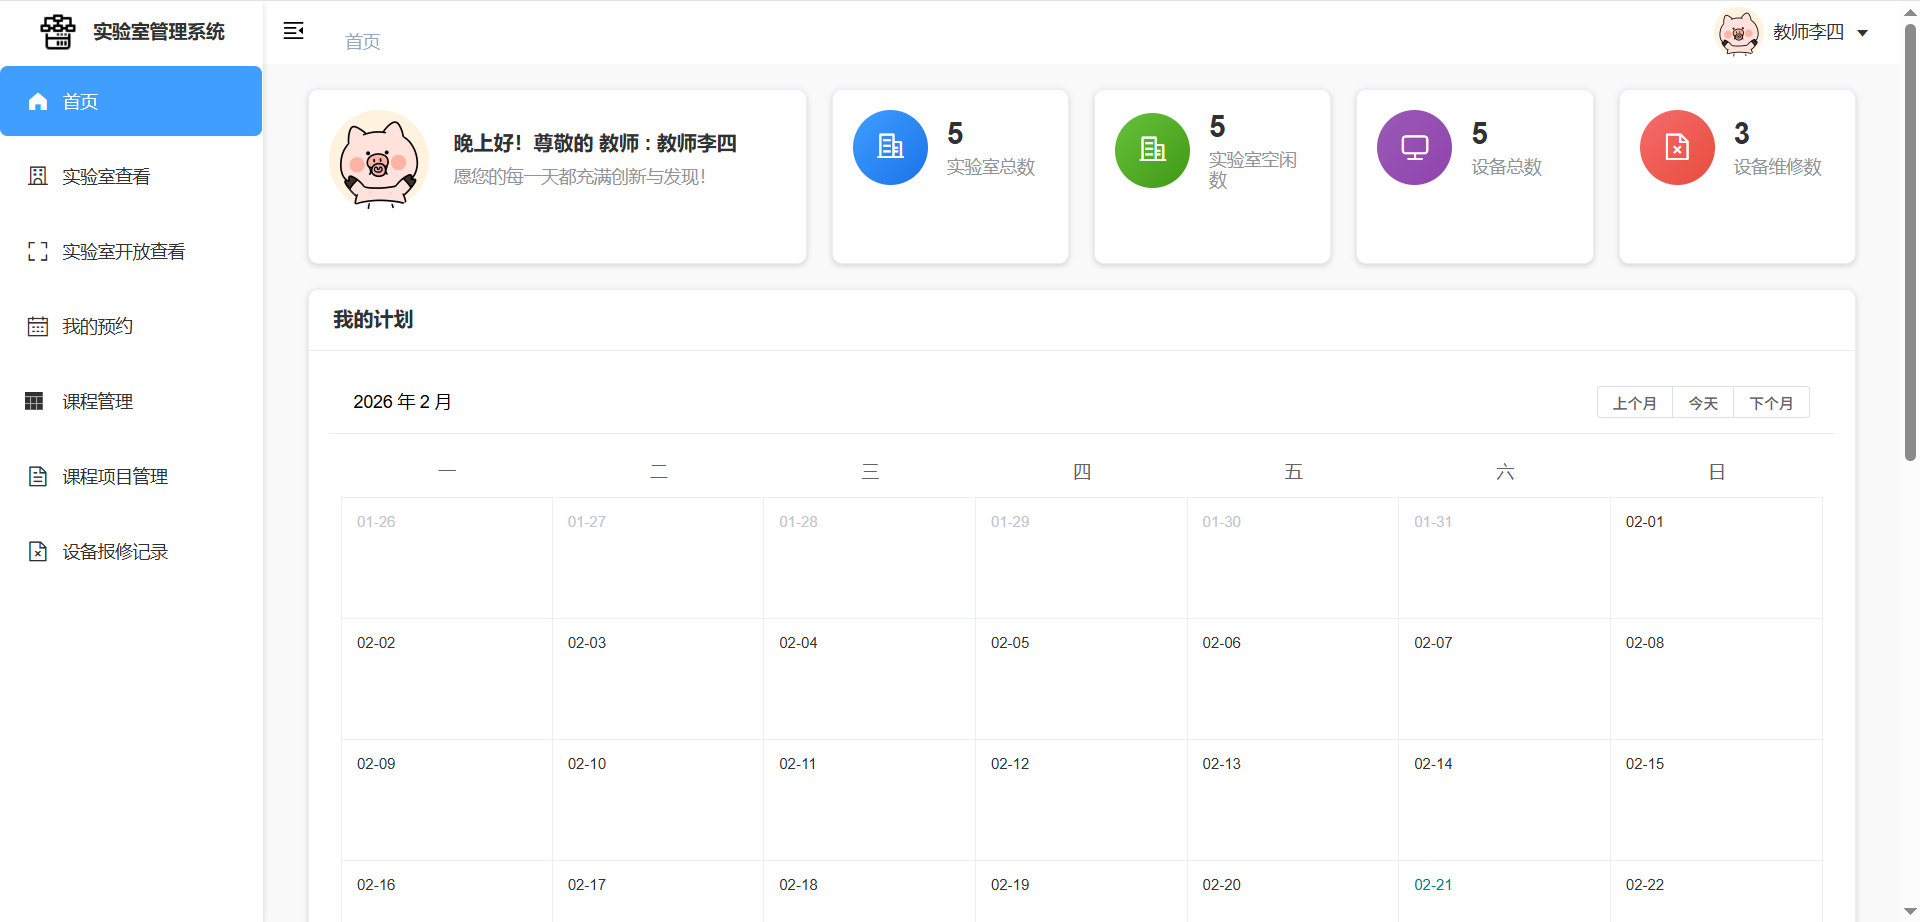Click the scrollbar down arrow at bottom
Image resolution: width=1920 pixels, height=922 pixels.
click(1910, 912)
